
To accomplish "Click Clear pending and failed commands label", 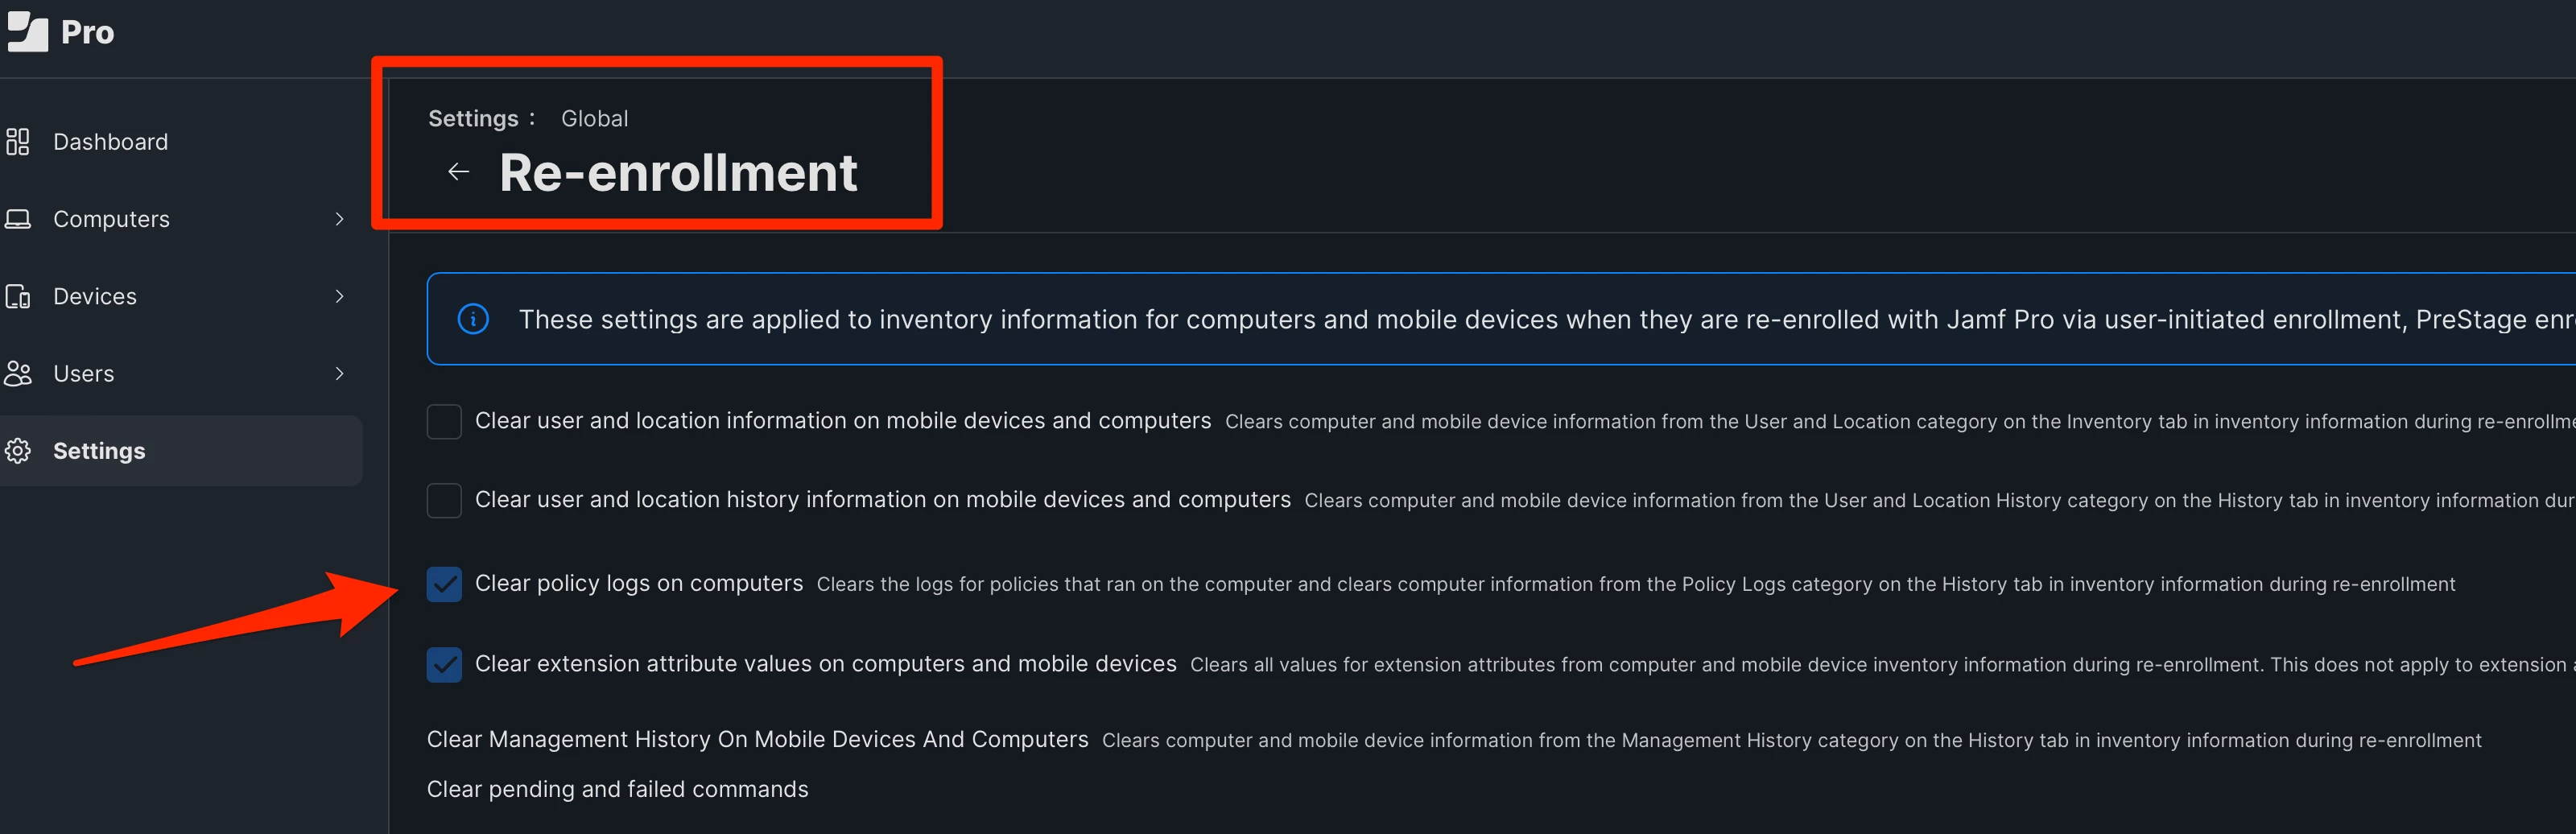I will point(617,790).
